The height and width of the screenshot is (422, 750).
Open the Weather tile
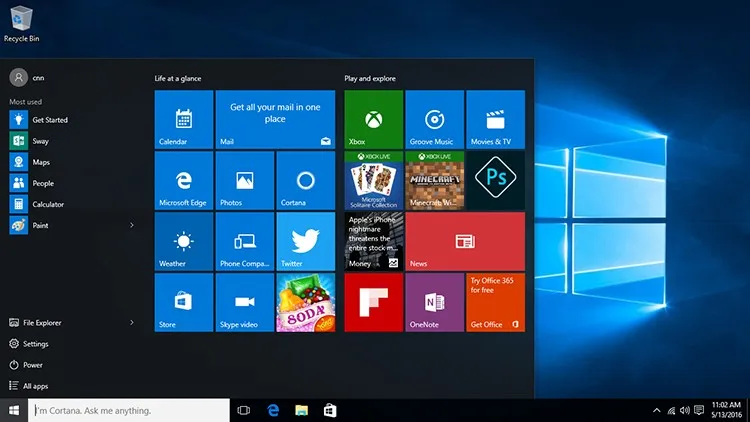pos(184,242)
